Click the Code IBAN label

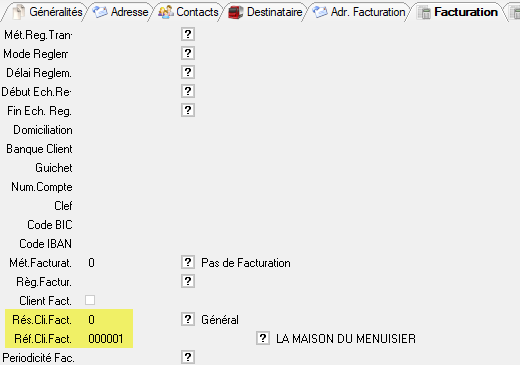46,244
